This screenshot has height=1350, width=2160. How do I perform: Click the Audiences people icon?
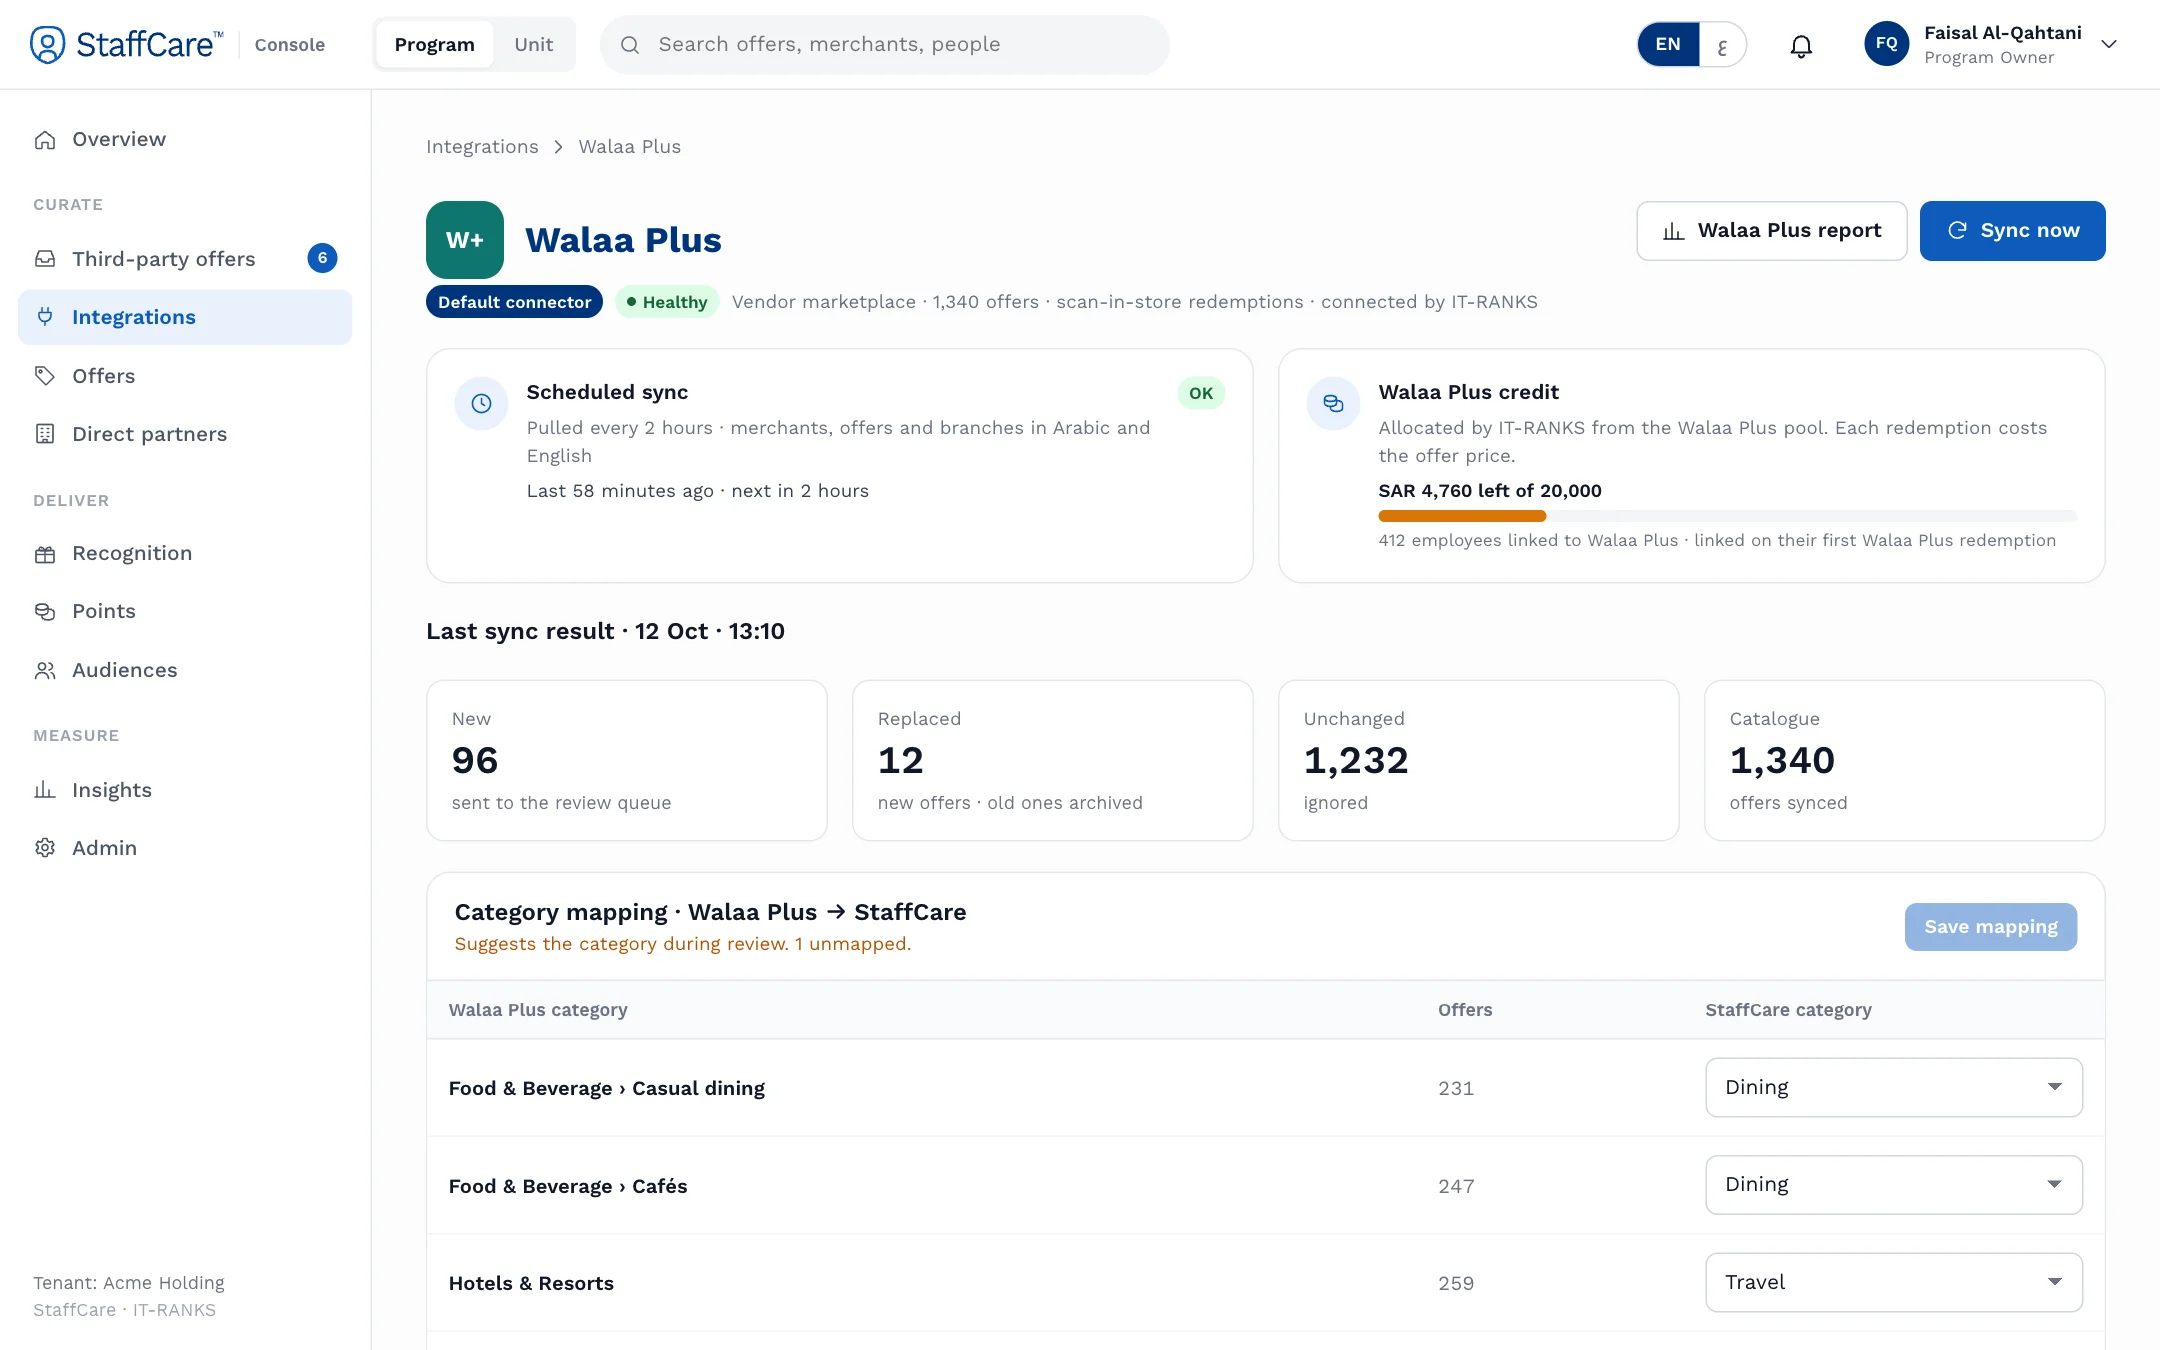(45, 670)
